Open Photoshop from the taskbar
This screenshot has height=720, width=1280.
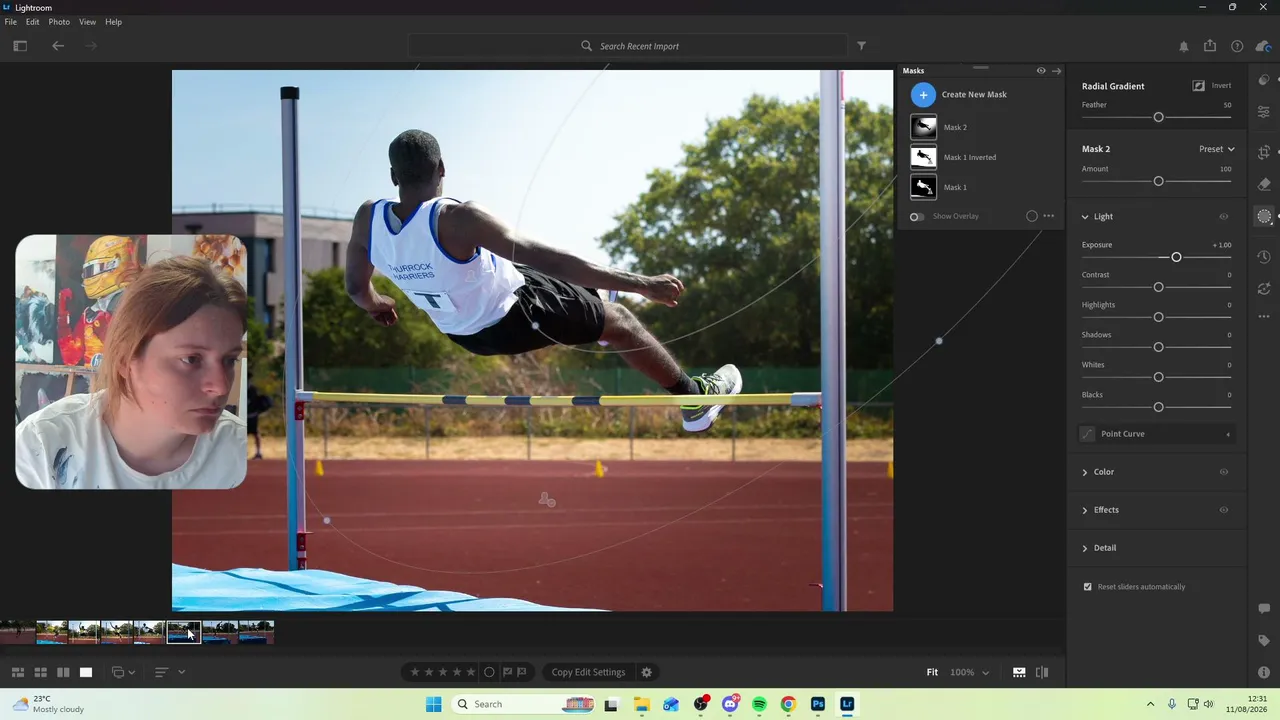tap(818, 704)
